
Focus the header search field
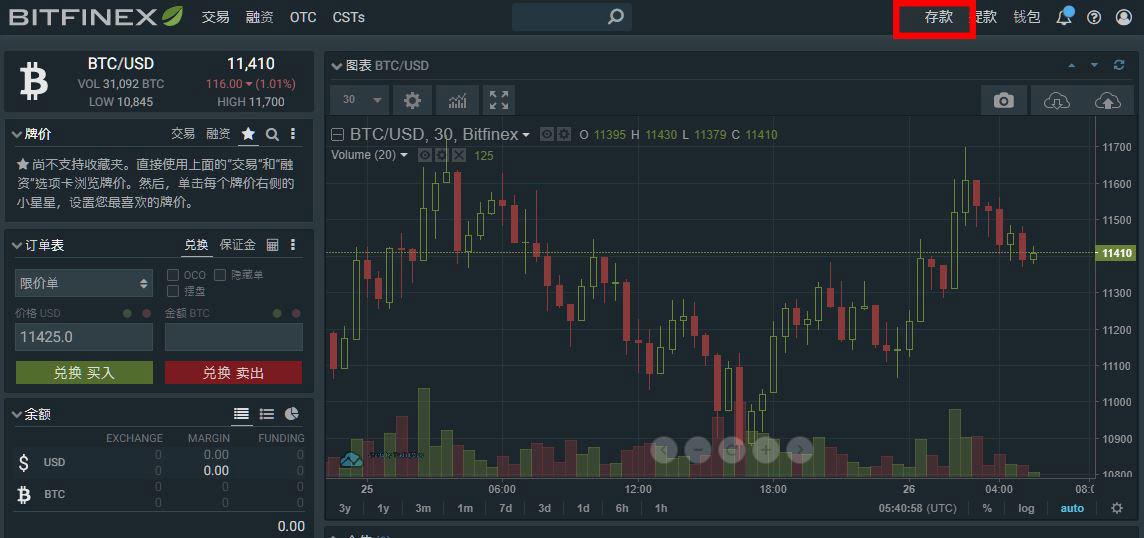click(571, 17)
